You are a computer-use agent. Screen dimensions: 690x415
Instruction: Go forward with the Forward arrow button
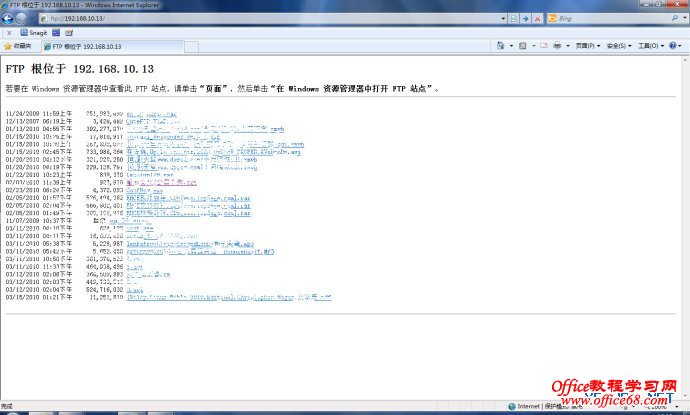[x=21, y=18]
